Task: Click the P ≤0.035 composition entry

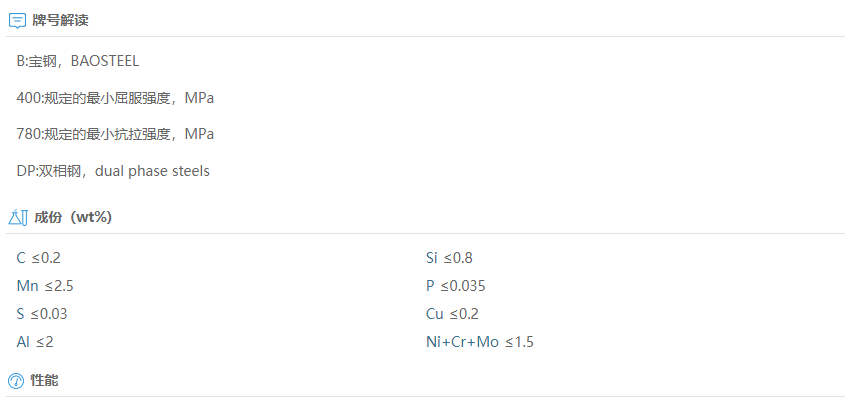Action: 455,286
